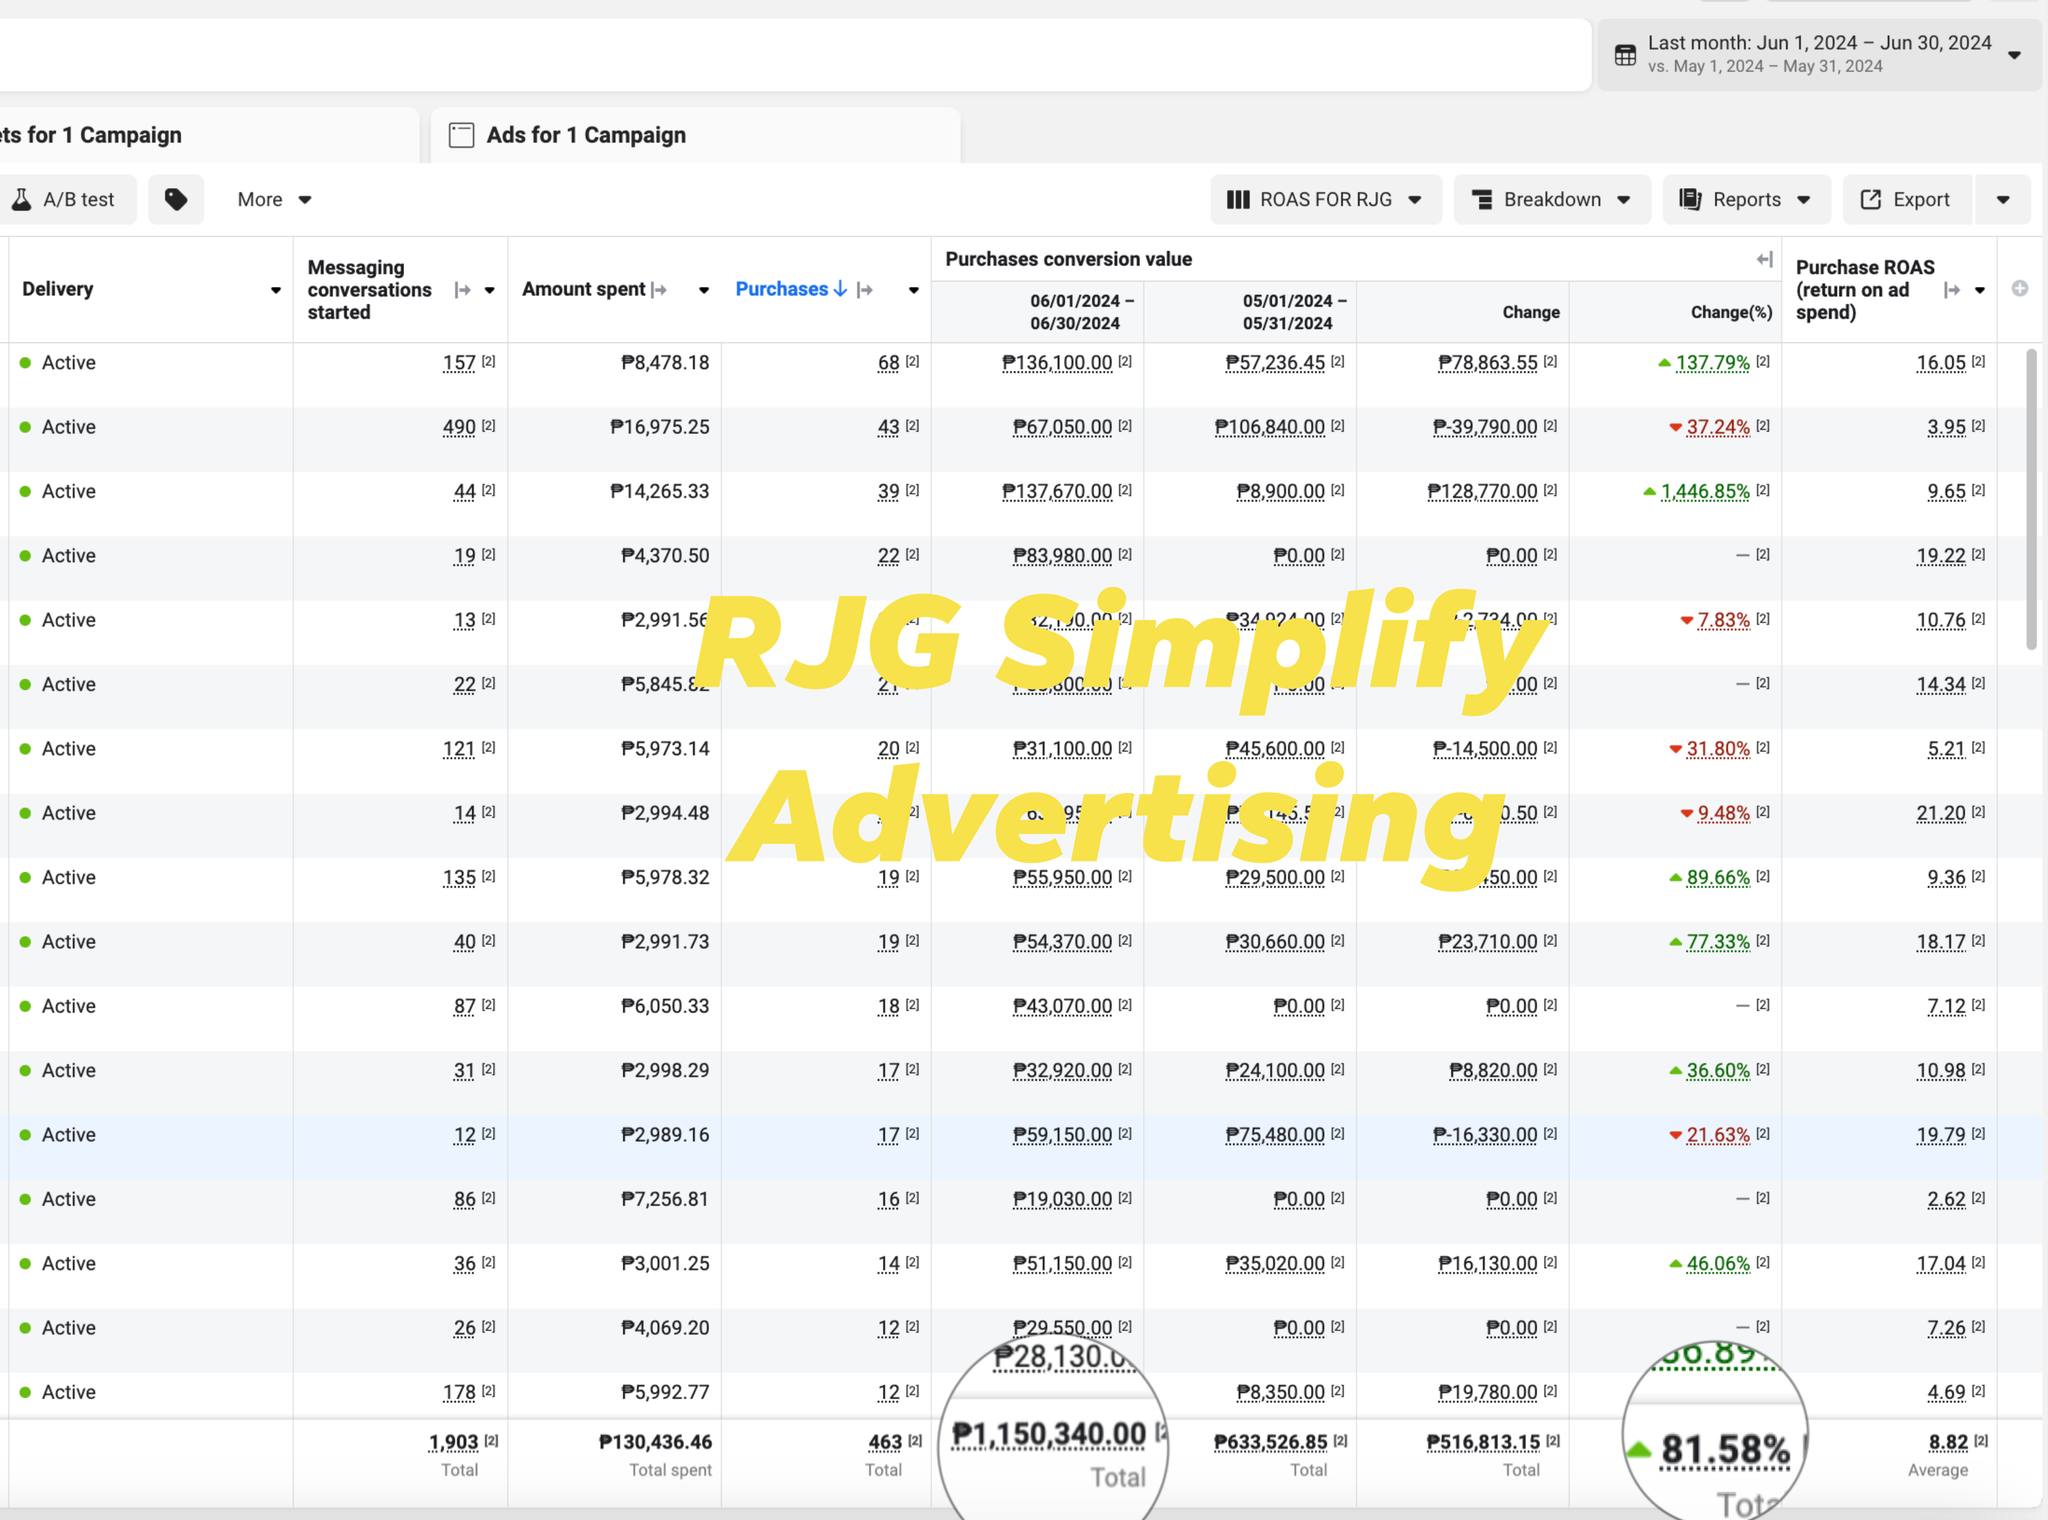
Task: Click messaging conversations value 490
Action: (x=459, y=427)
